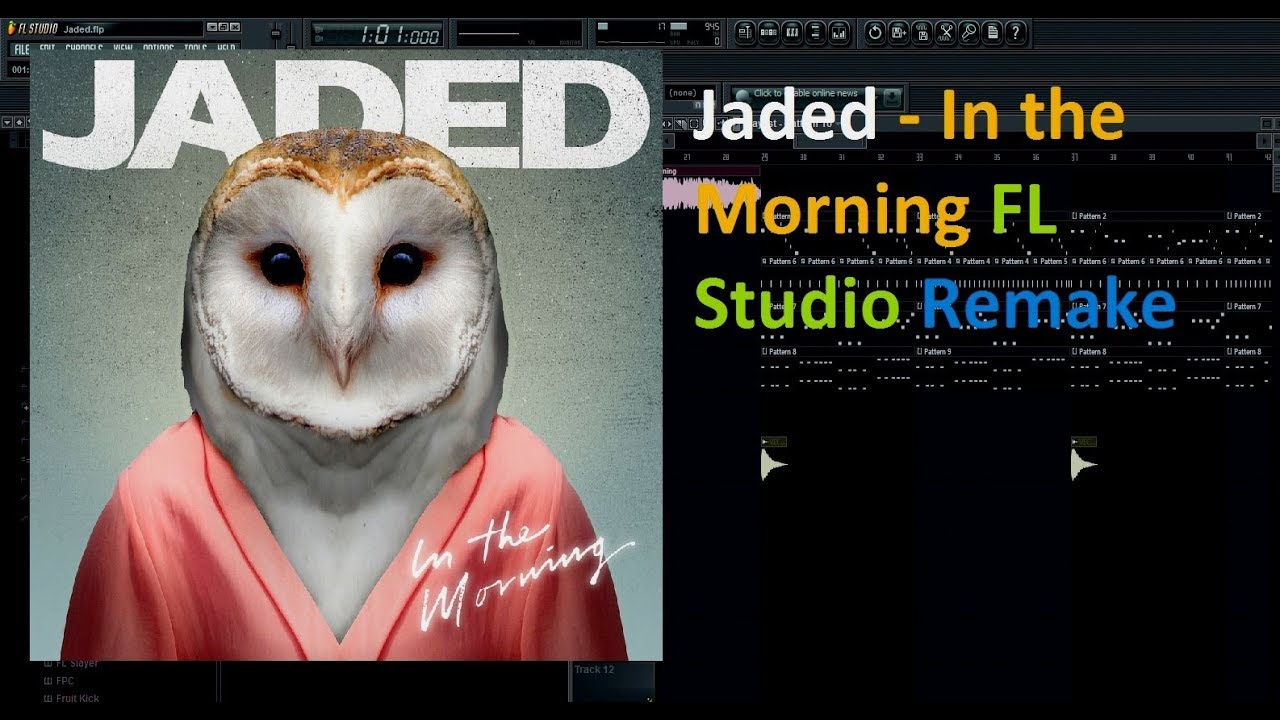Viewport: 1280px width, 720px height.
Task: Click the CPU and memory meter panel
Action: click(659, 34)
